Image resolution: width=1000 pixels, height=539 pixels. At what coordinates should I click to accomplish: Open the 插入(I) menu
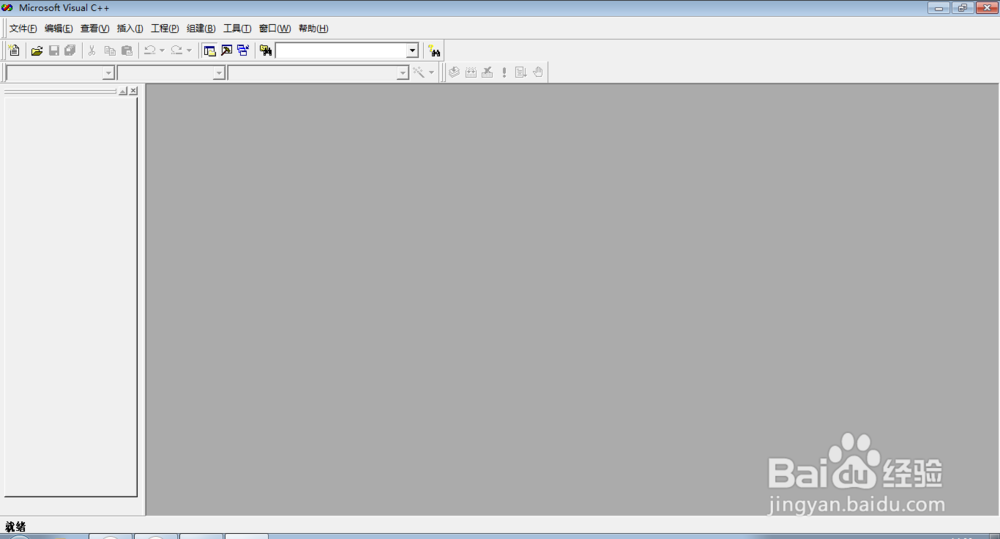pyautogui.click(x=130, y=29)
